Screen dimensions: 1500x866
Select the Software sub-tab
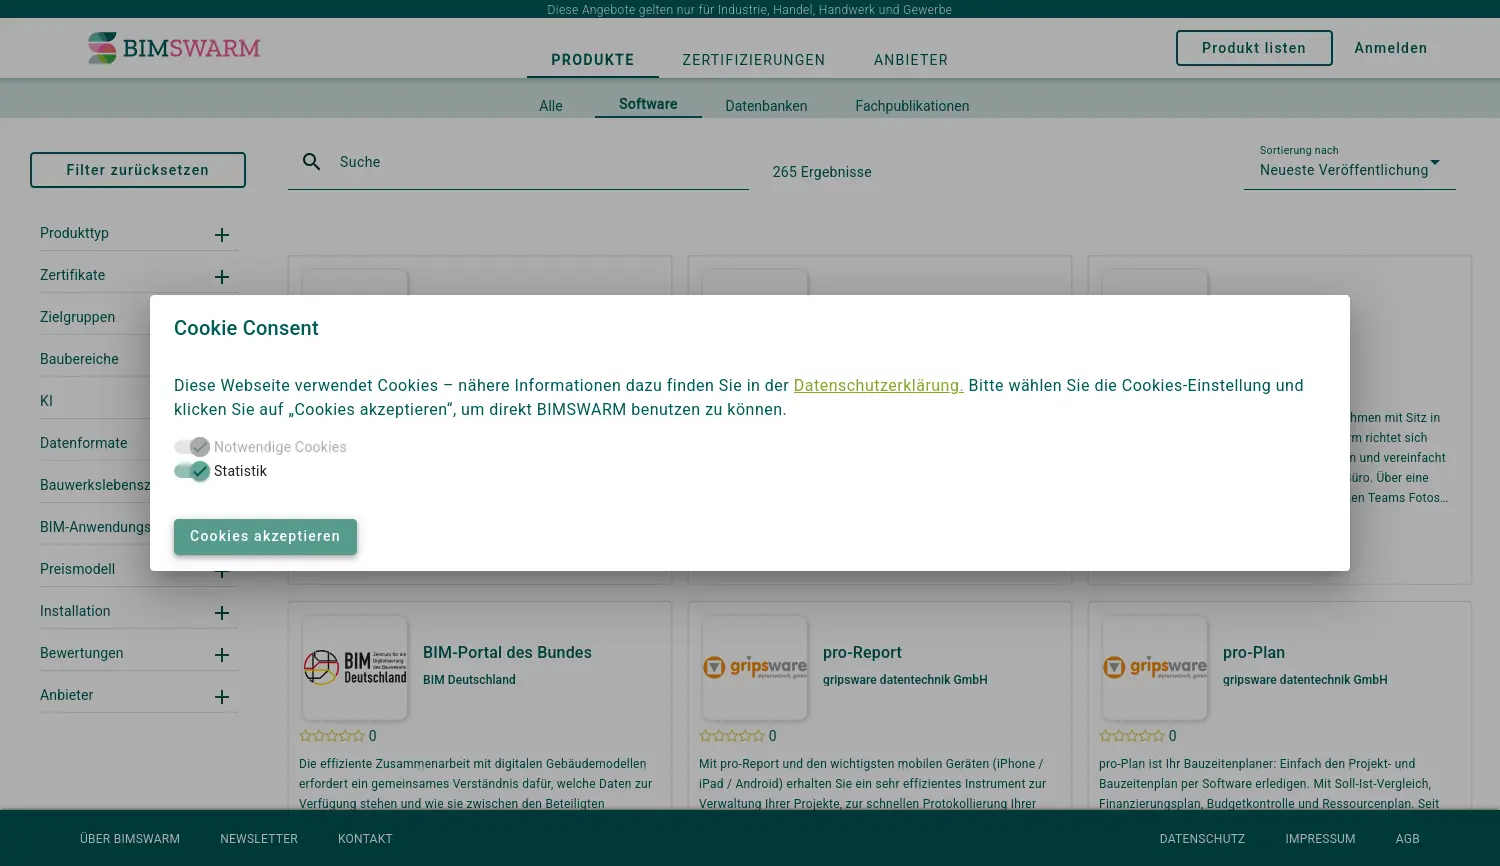coord(648,104)
